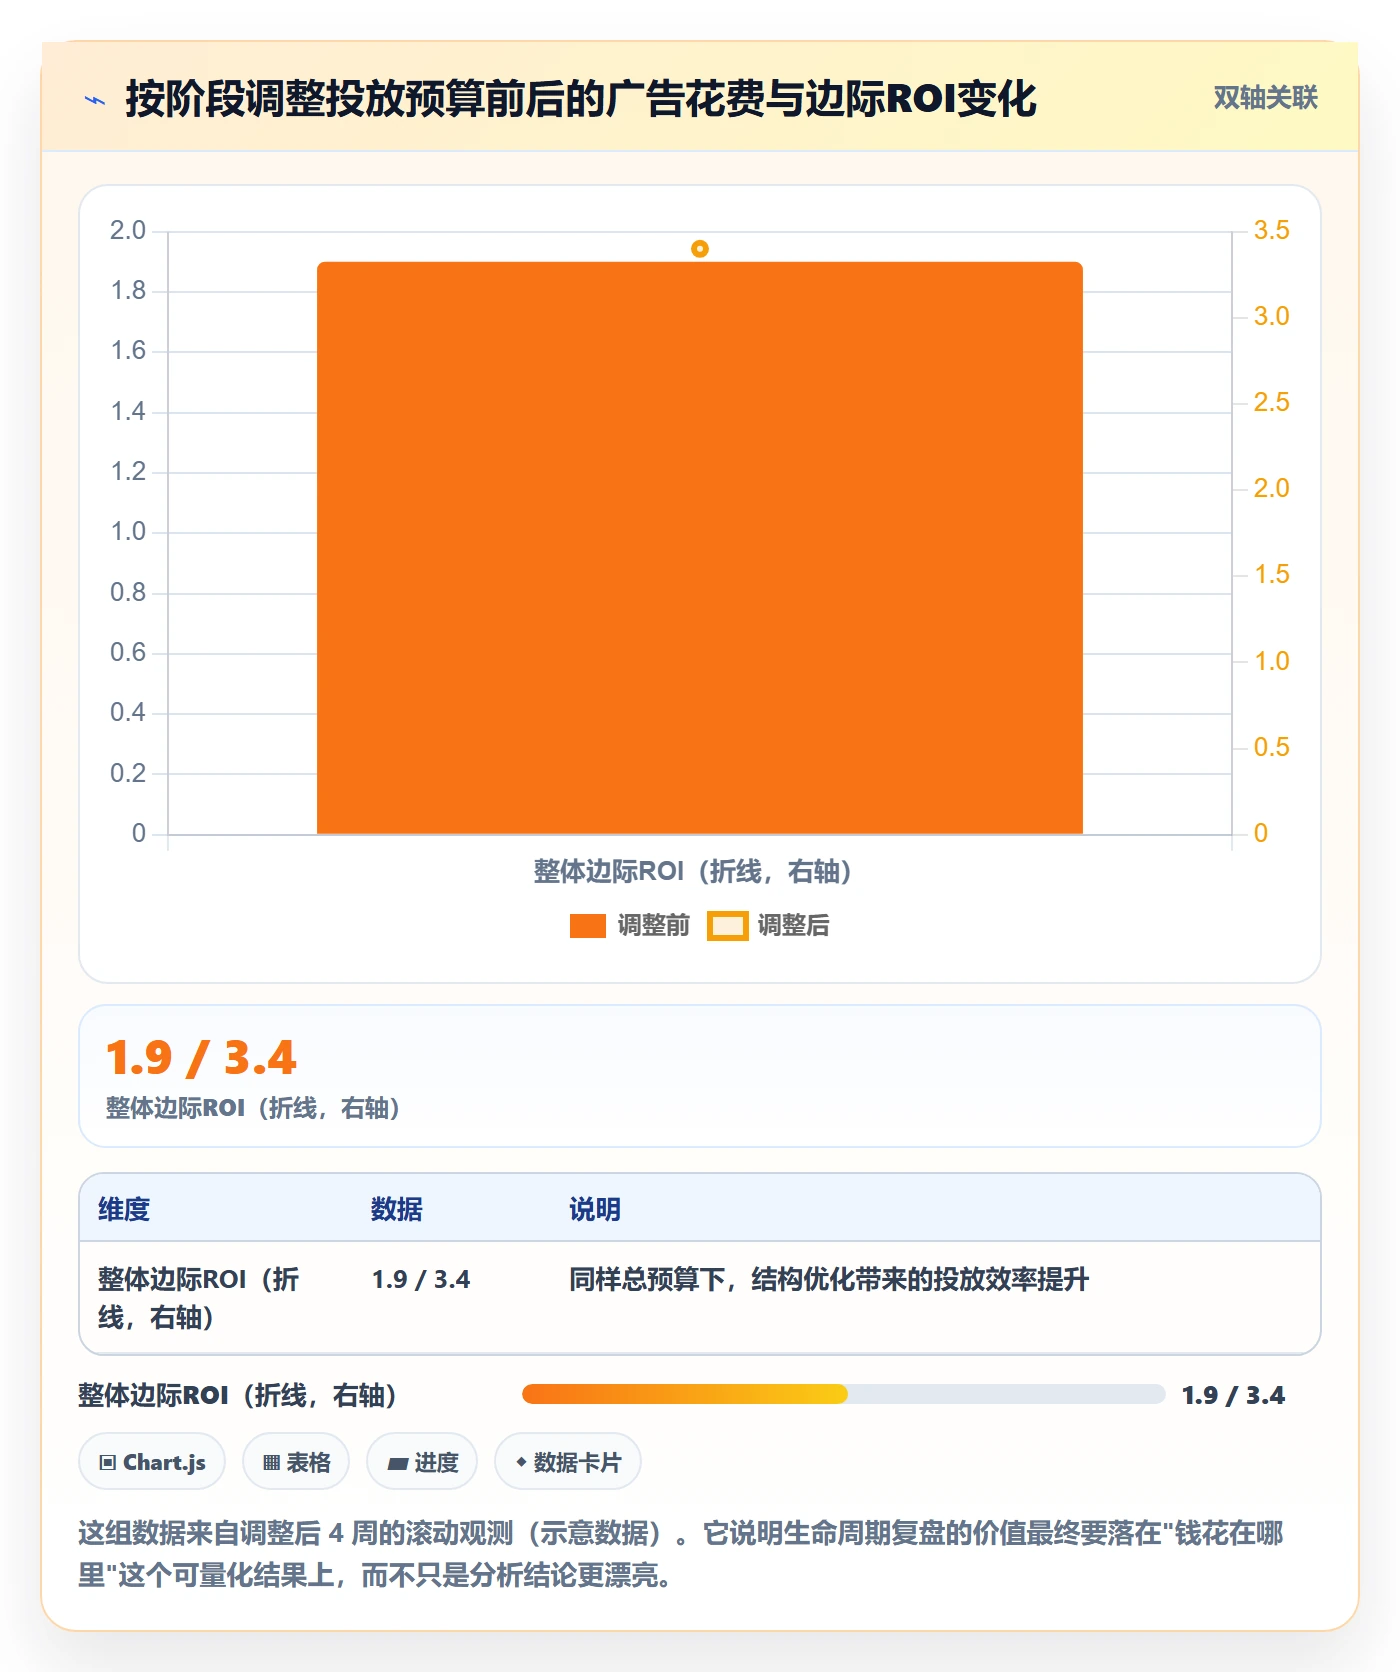Screen dimensions: 1400x1672
Task: Select the Chart.js chip
Action: pos(152,1462)
